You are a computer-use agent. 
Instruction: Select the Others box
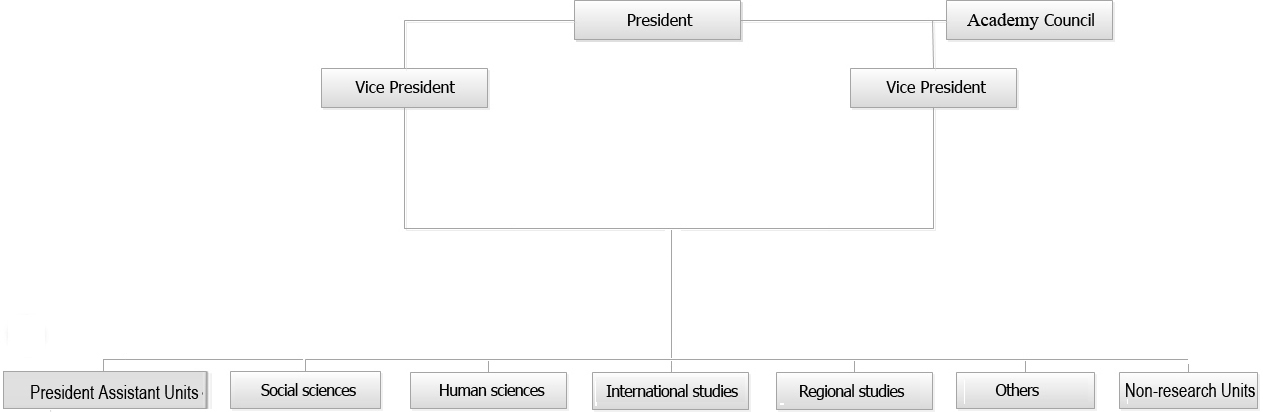tap(1025, 390)
